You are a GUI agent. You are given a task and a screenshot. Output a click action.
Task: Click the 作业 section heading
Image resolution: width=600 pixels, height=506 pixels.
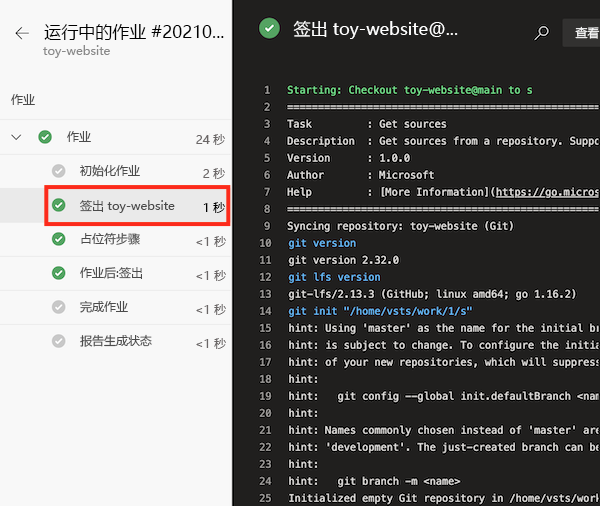[x=23, y=100]
